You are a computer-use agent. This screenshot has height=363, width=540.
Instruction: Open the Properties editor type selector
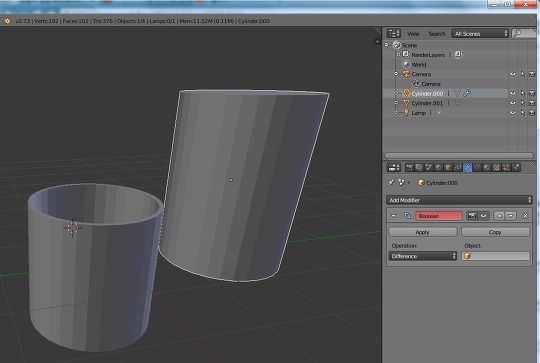point(394,168)
